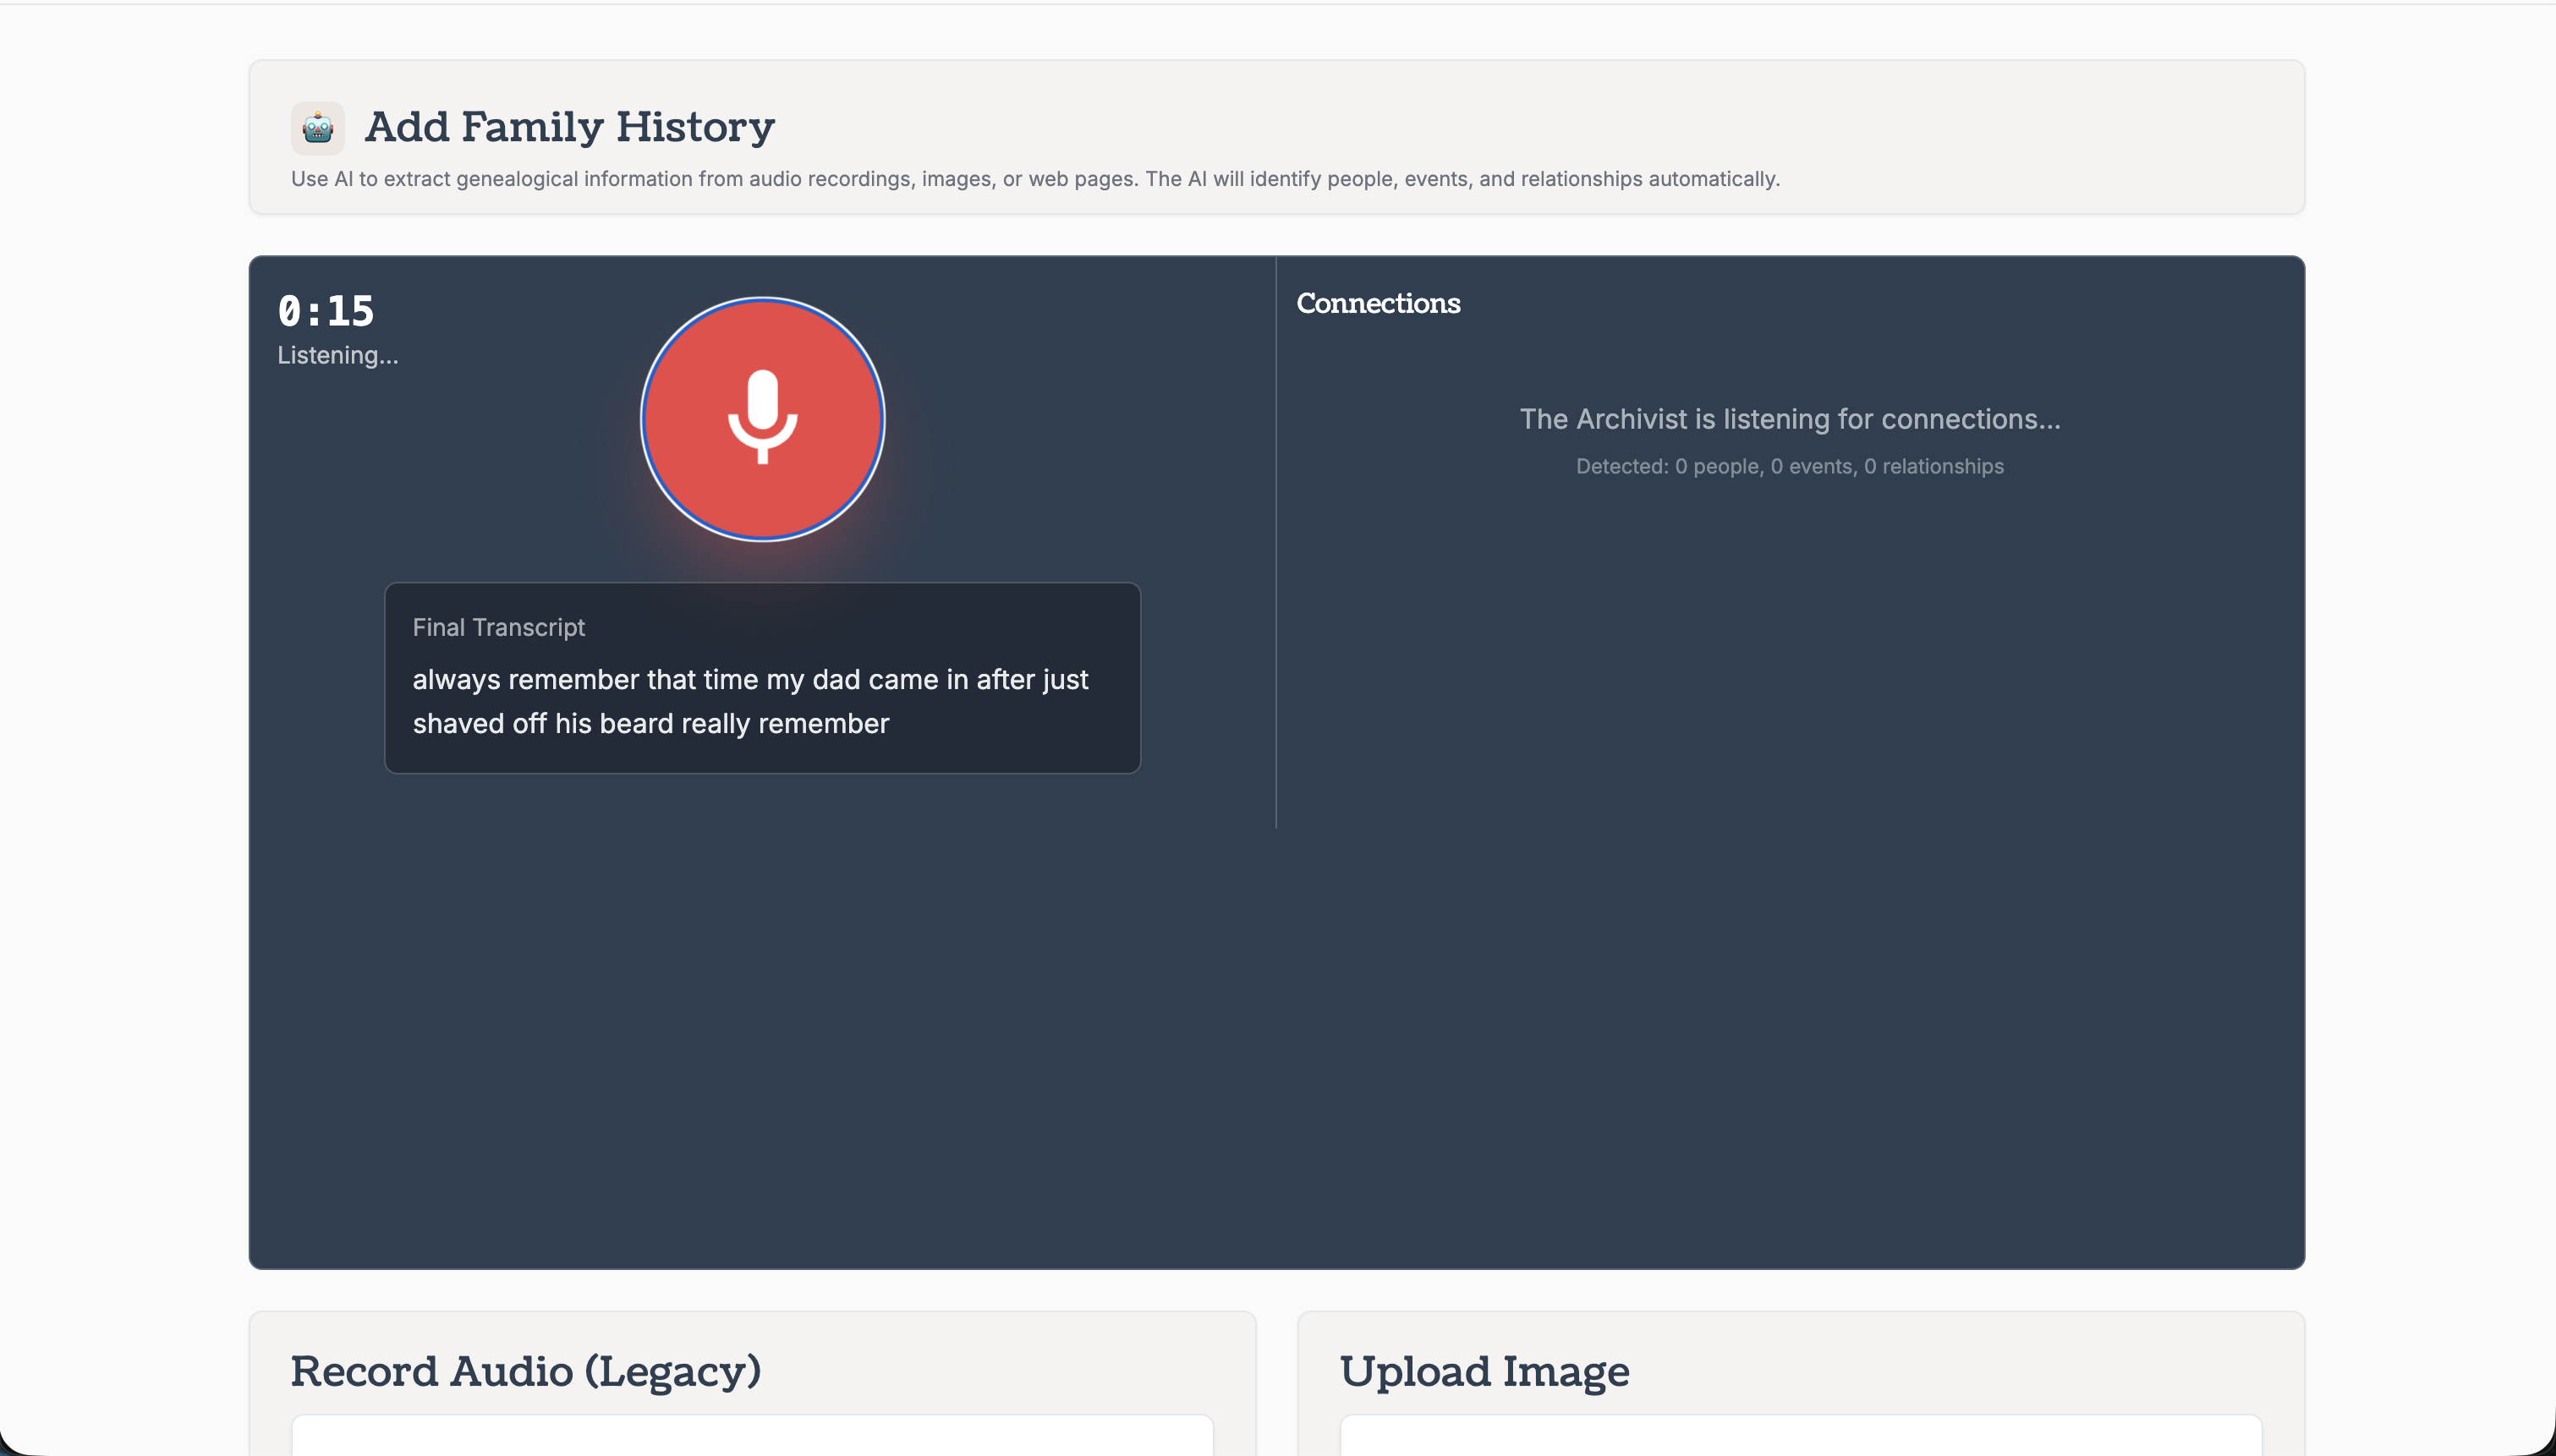Click the Record Audio (Legacy) heading
Screen dimensions: 2556x1456
click(x=525, y=1371)
